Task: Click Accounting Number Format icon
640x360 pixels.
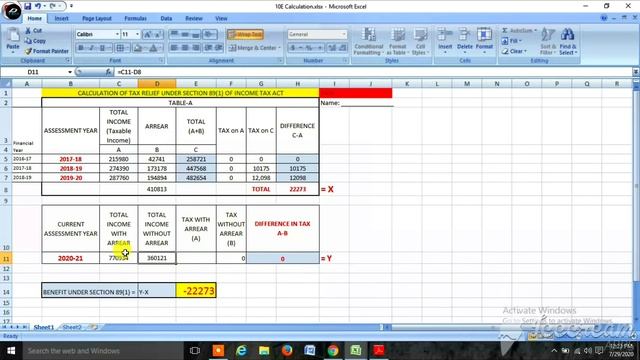Action: 293,48
